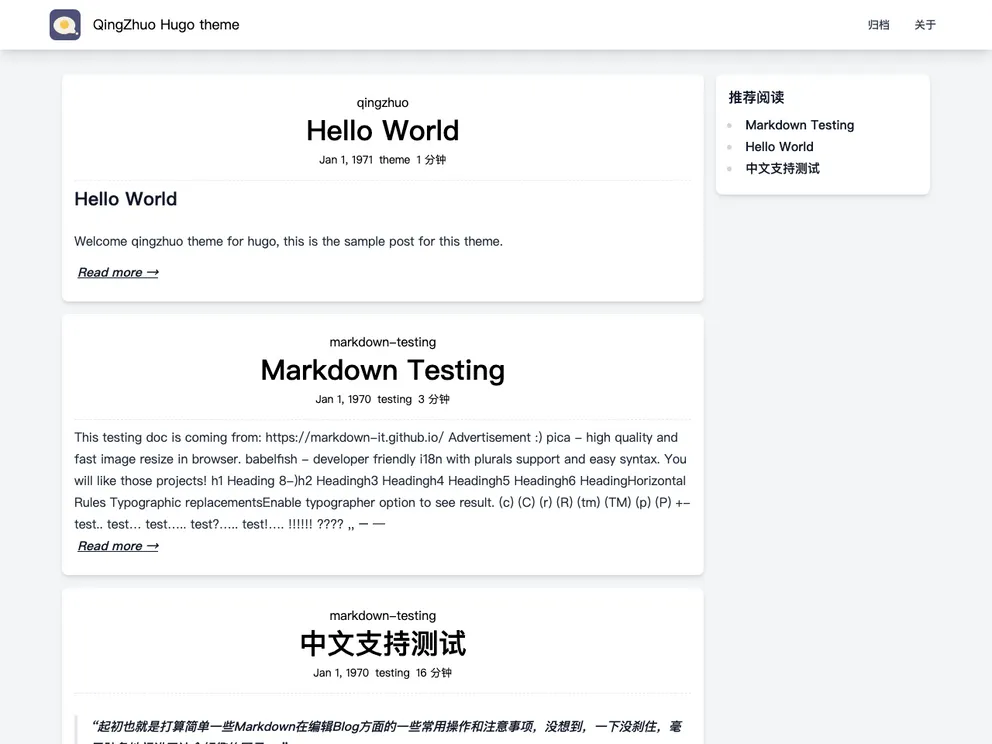Open the 归档 menu item
This screenshot has width=992, height=744.
[878, 25]
